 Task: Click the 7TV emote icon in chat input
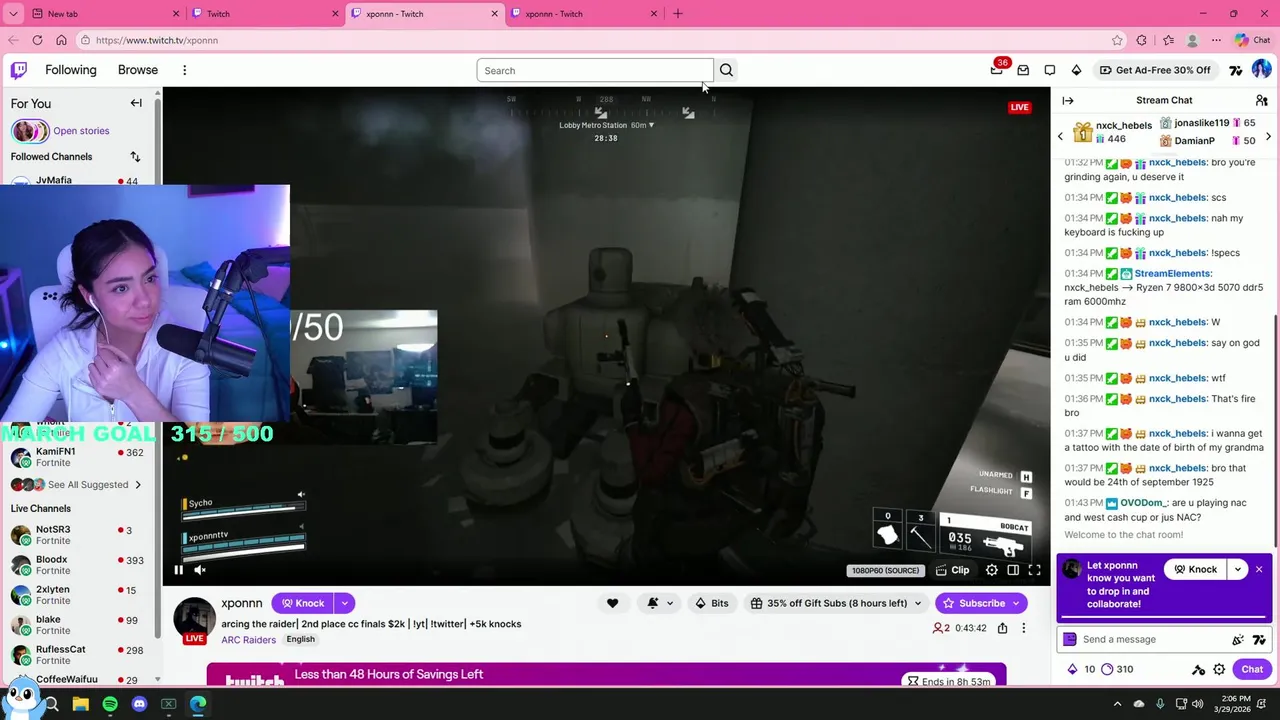click(1259, 640)
